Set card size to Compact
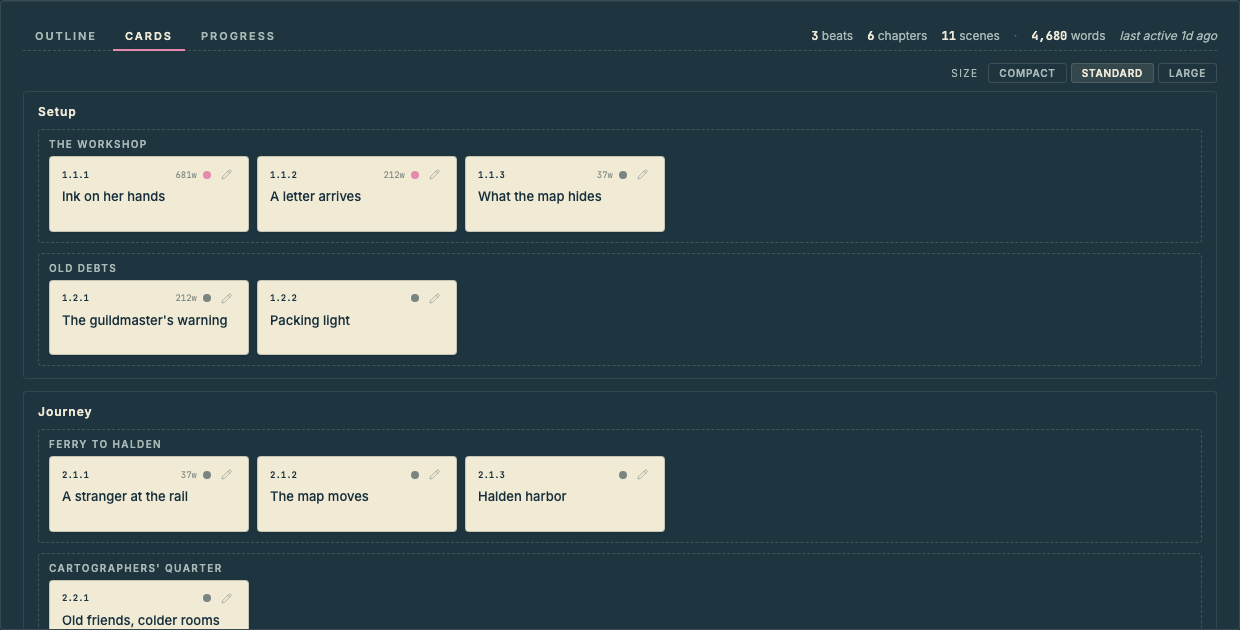Image resolution: width=1240 pixels, height=630 pixels. pyautogui.click(x=1027, y=73)
